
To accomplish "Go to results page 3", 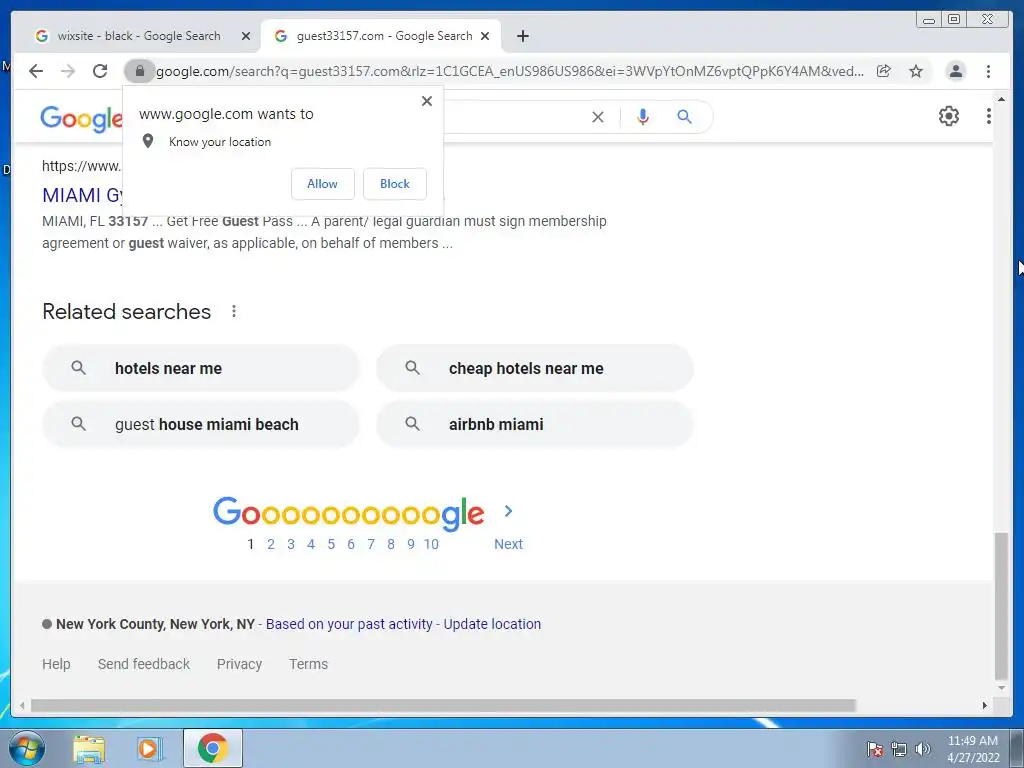I will pyautogui.click(x=291, y=544).
